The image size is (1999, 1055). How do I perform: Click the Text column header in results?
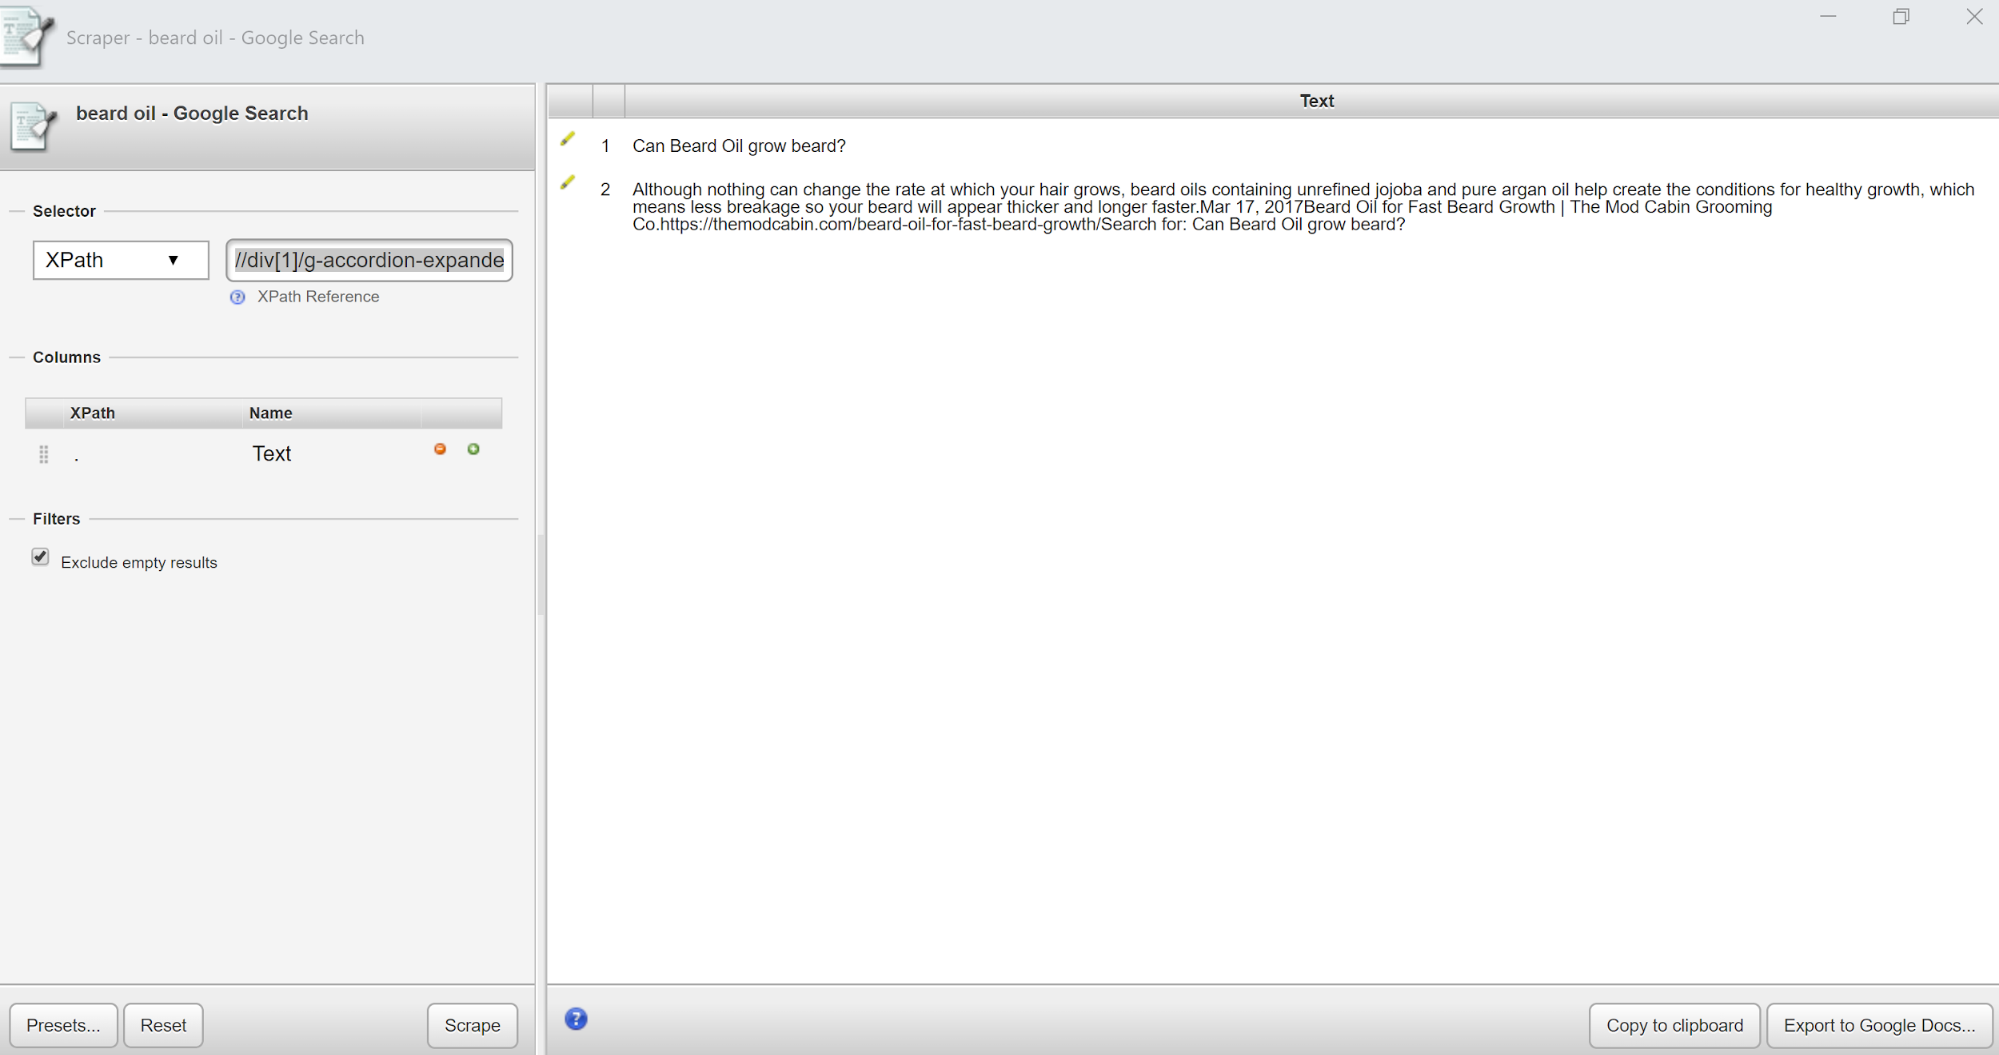(1316, 101)
